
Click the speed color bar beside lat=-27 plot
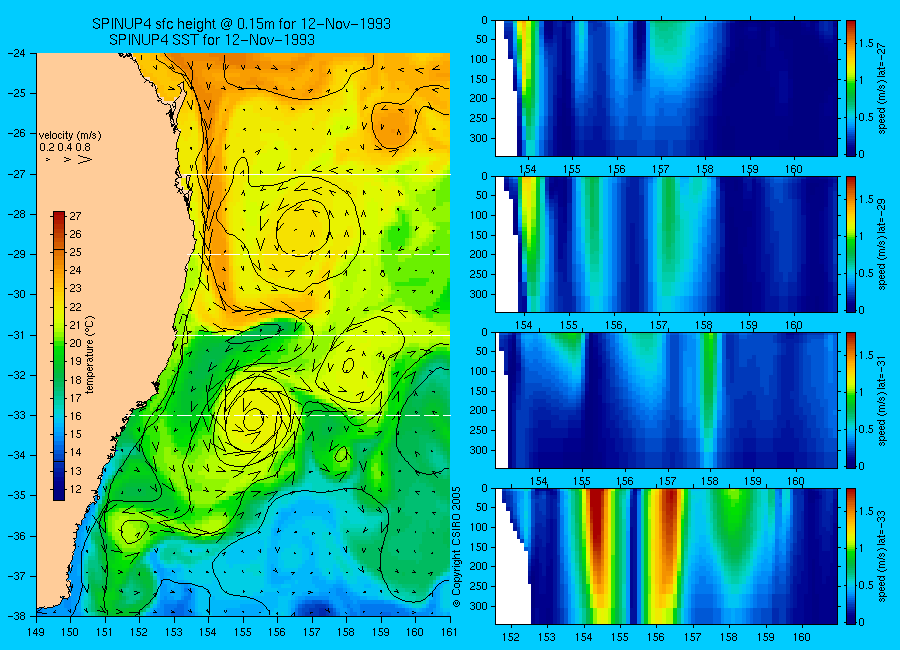850,88
